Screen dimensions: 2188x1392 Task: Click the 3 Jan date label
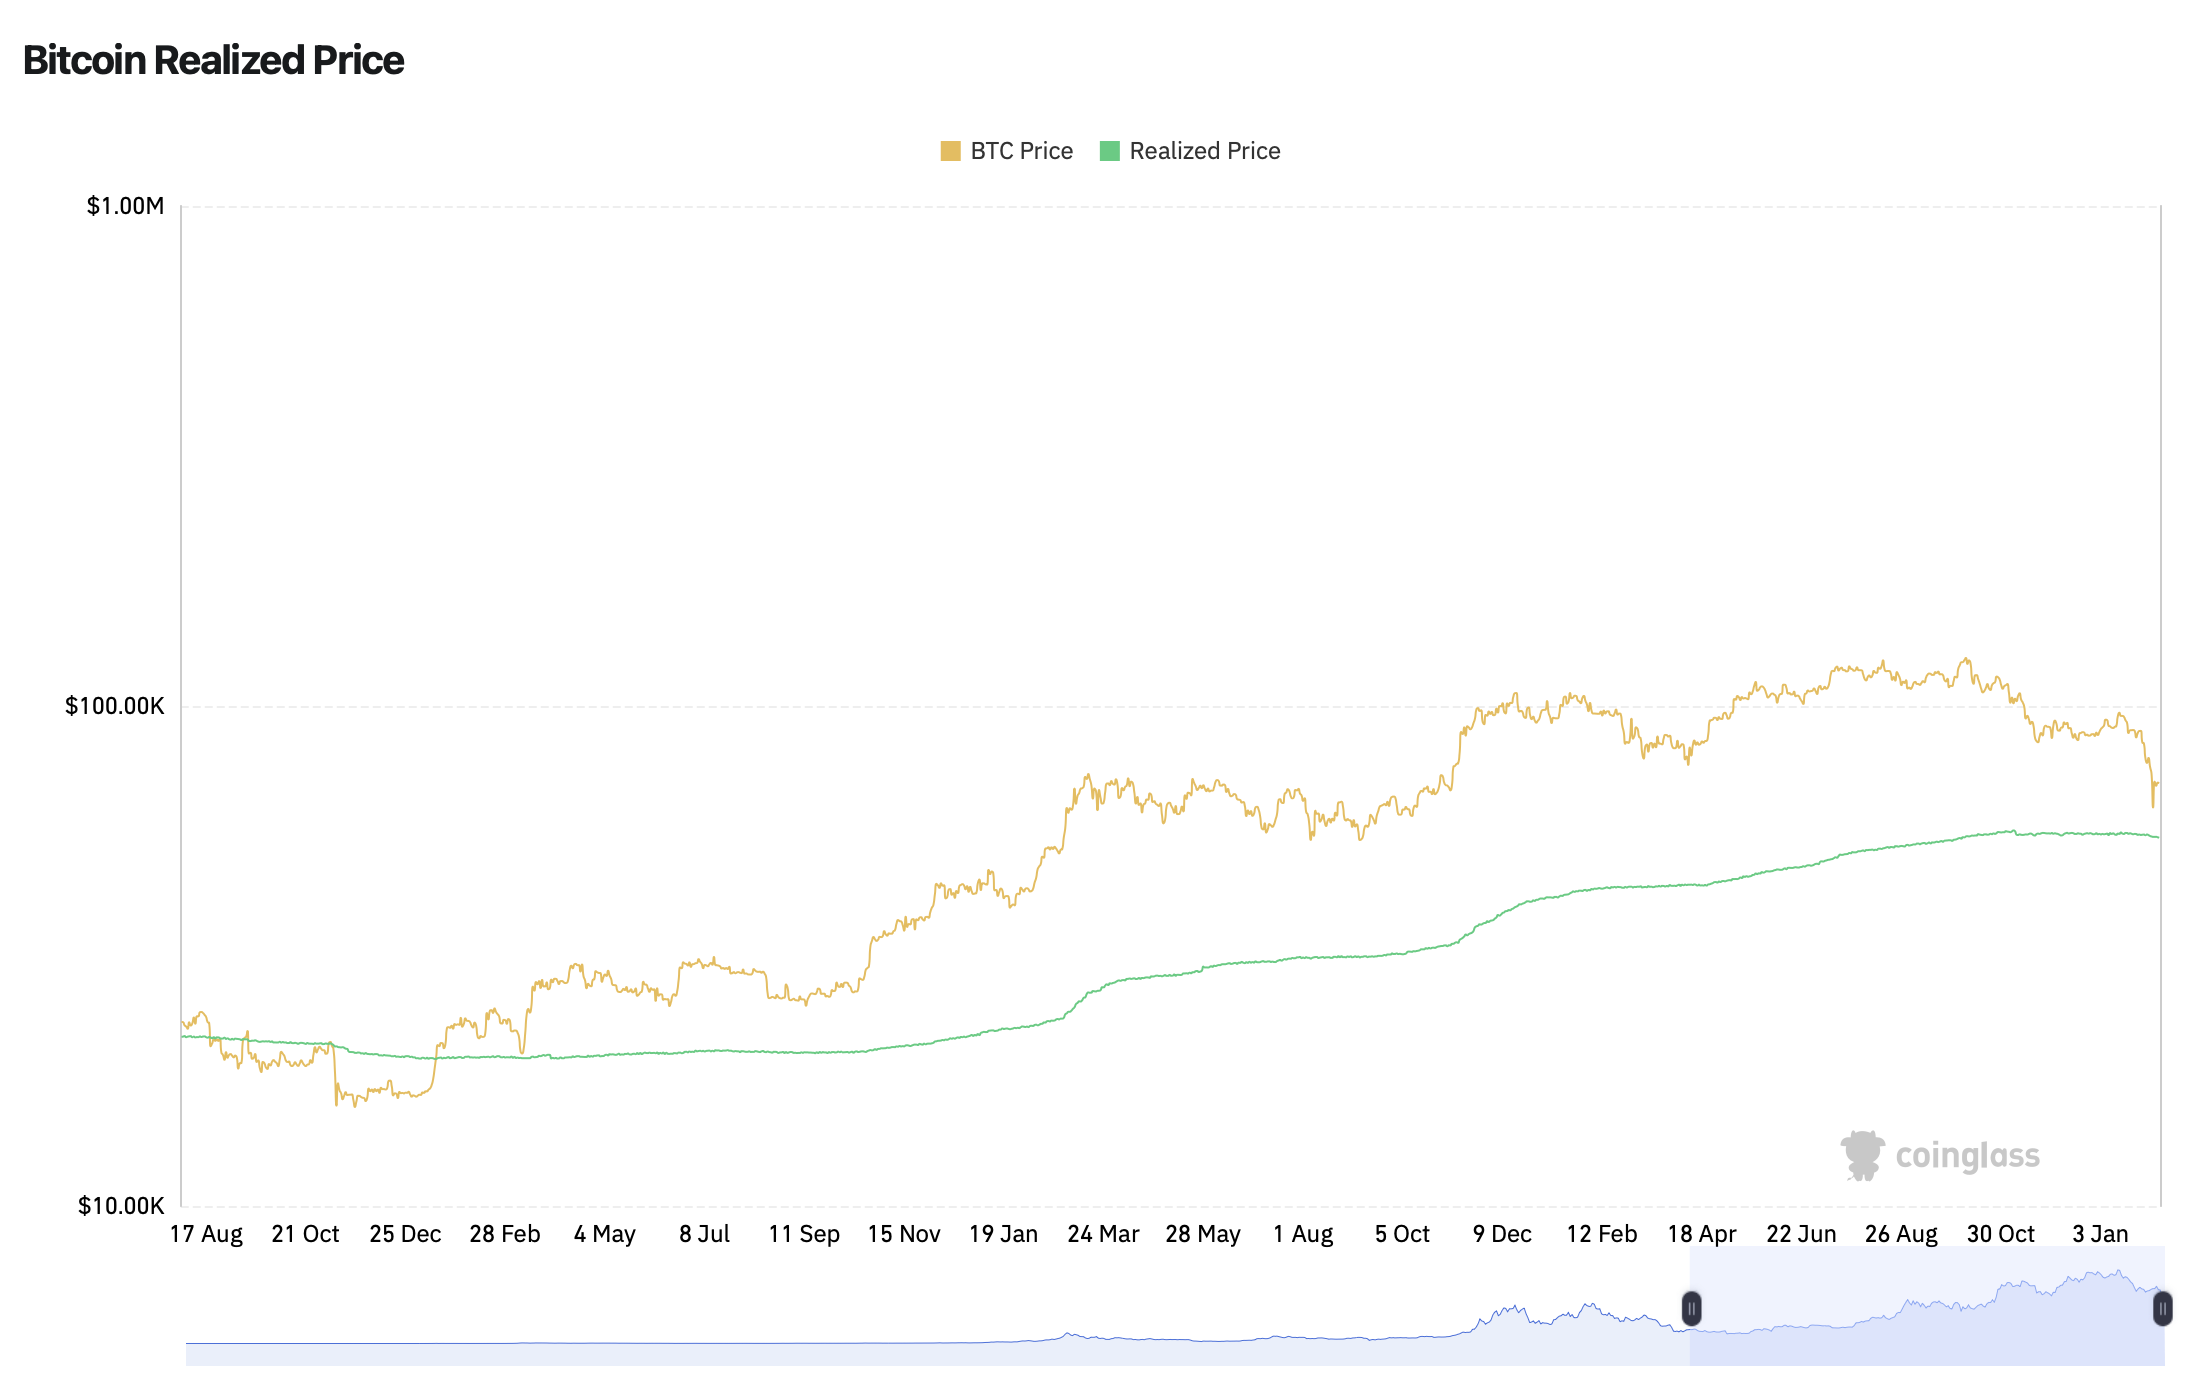2100,1234
